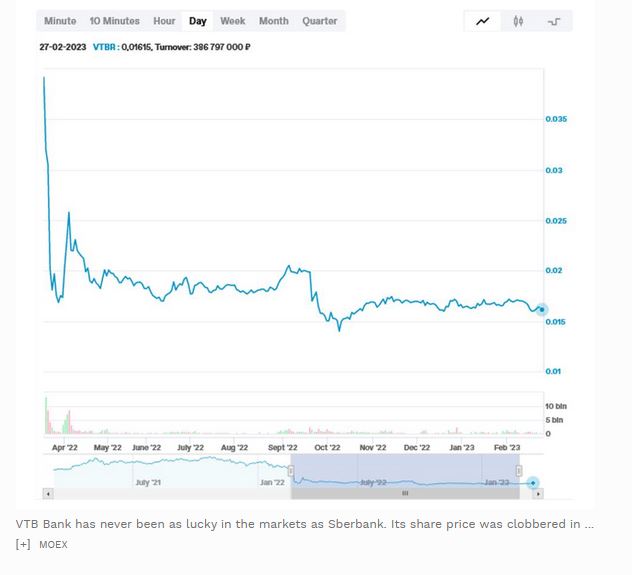Grab the left navigator range handle
Screen dimensions: 632x575
click(x=291, y=471)
